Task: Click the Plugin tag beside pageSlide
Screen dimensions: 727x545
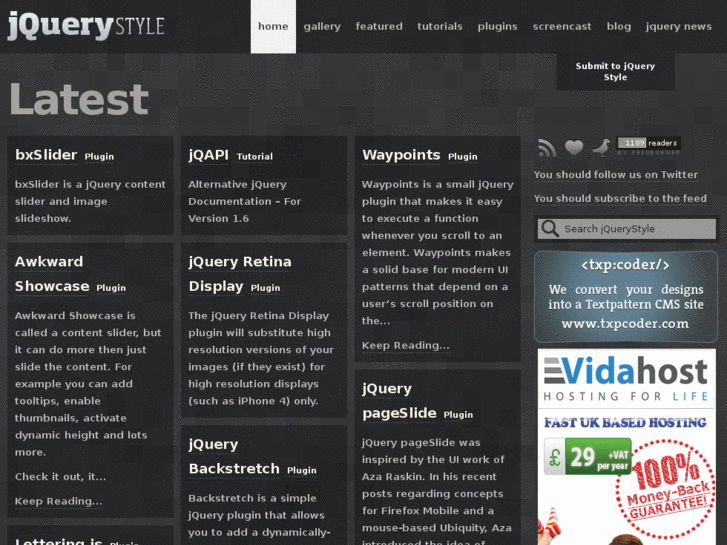Action: pyautogui.click(x=458, y=415)
